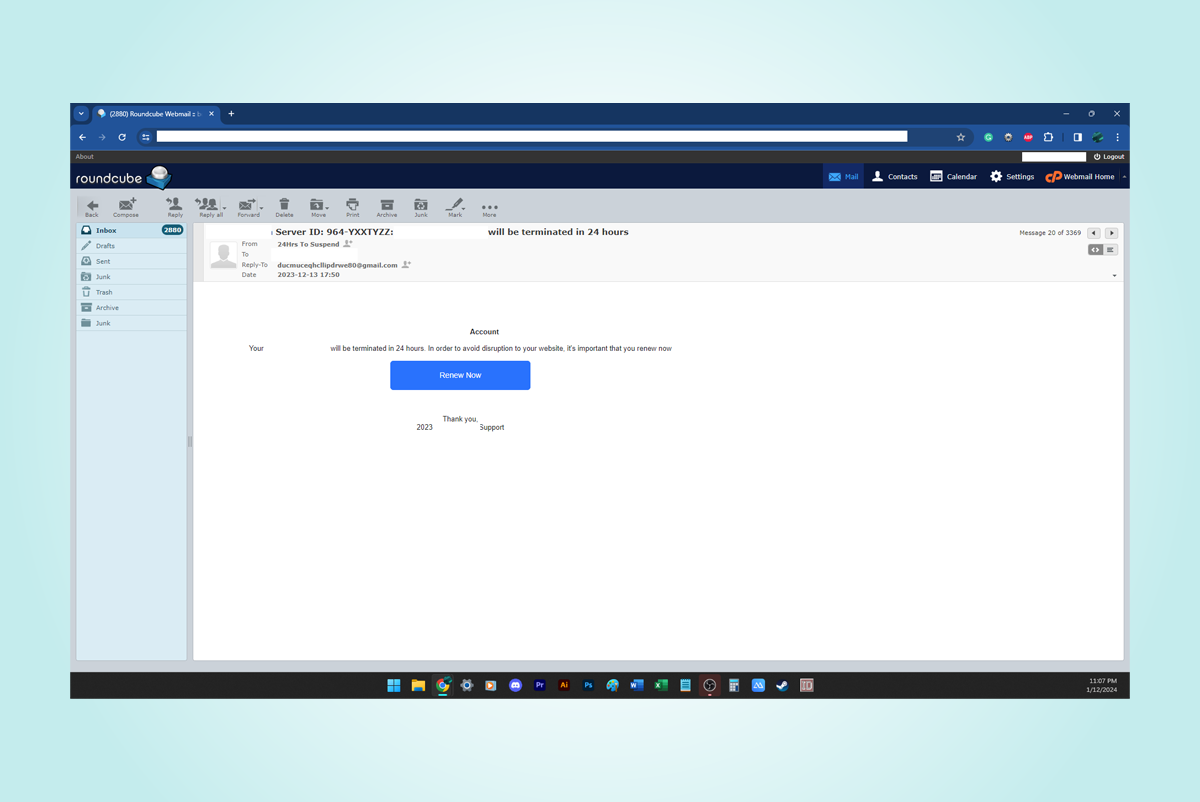1200x802 pixels.
Task: Bookmark this page with the star icon
Action: coord(961,137)
